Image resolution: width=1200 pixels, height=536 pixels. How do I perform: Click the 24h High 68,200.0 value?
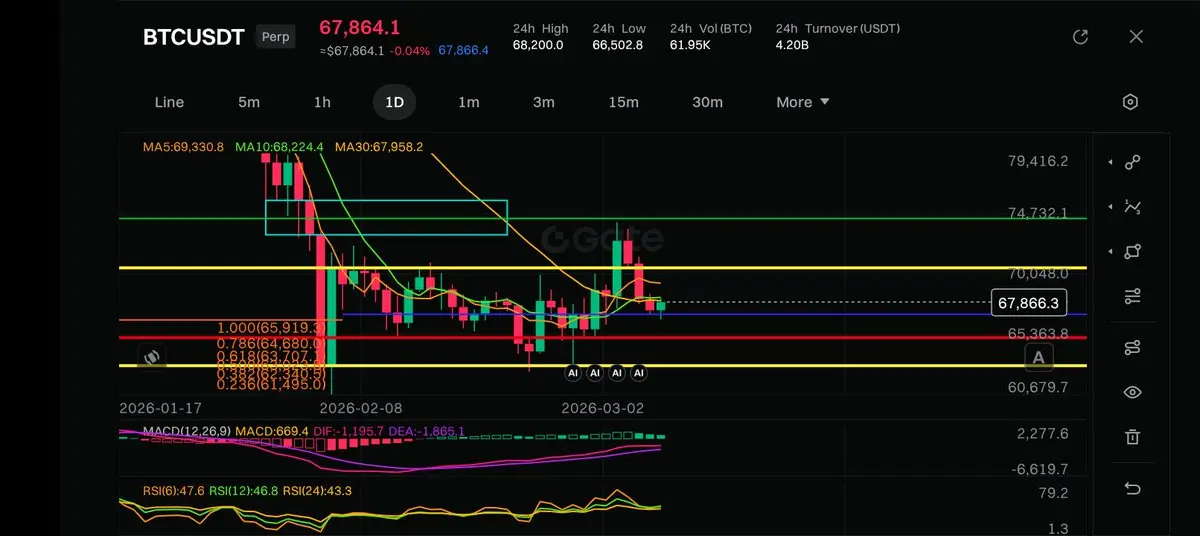538,45
